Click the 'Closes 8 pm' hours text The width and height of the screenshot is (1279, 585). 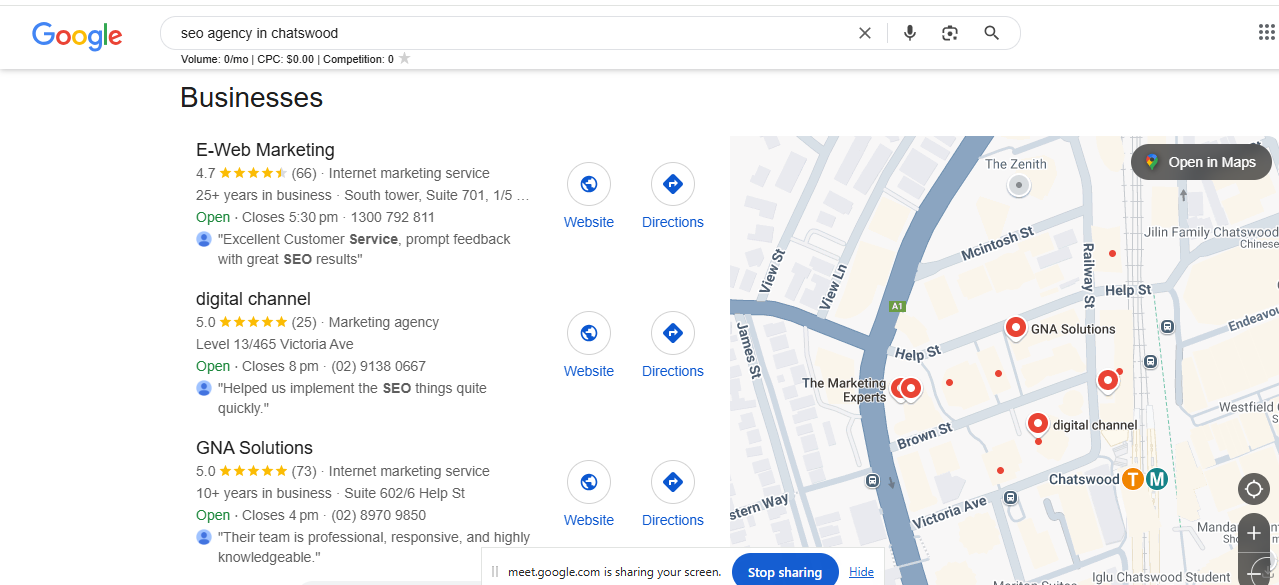[x=280, y=366]
